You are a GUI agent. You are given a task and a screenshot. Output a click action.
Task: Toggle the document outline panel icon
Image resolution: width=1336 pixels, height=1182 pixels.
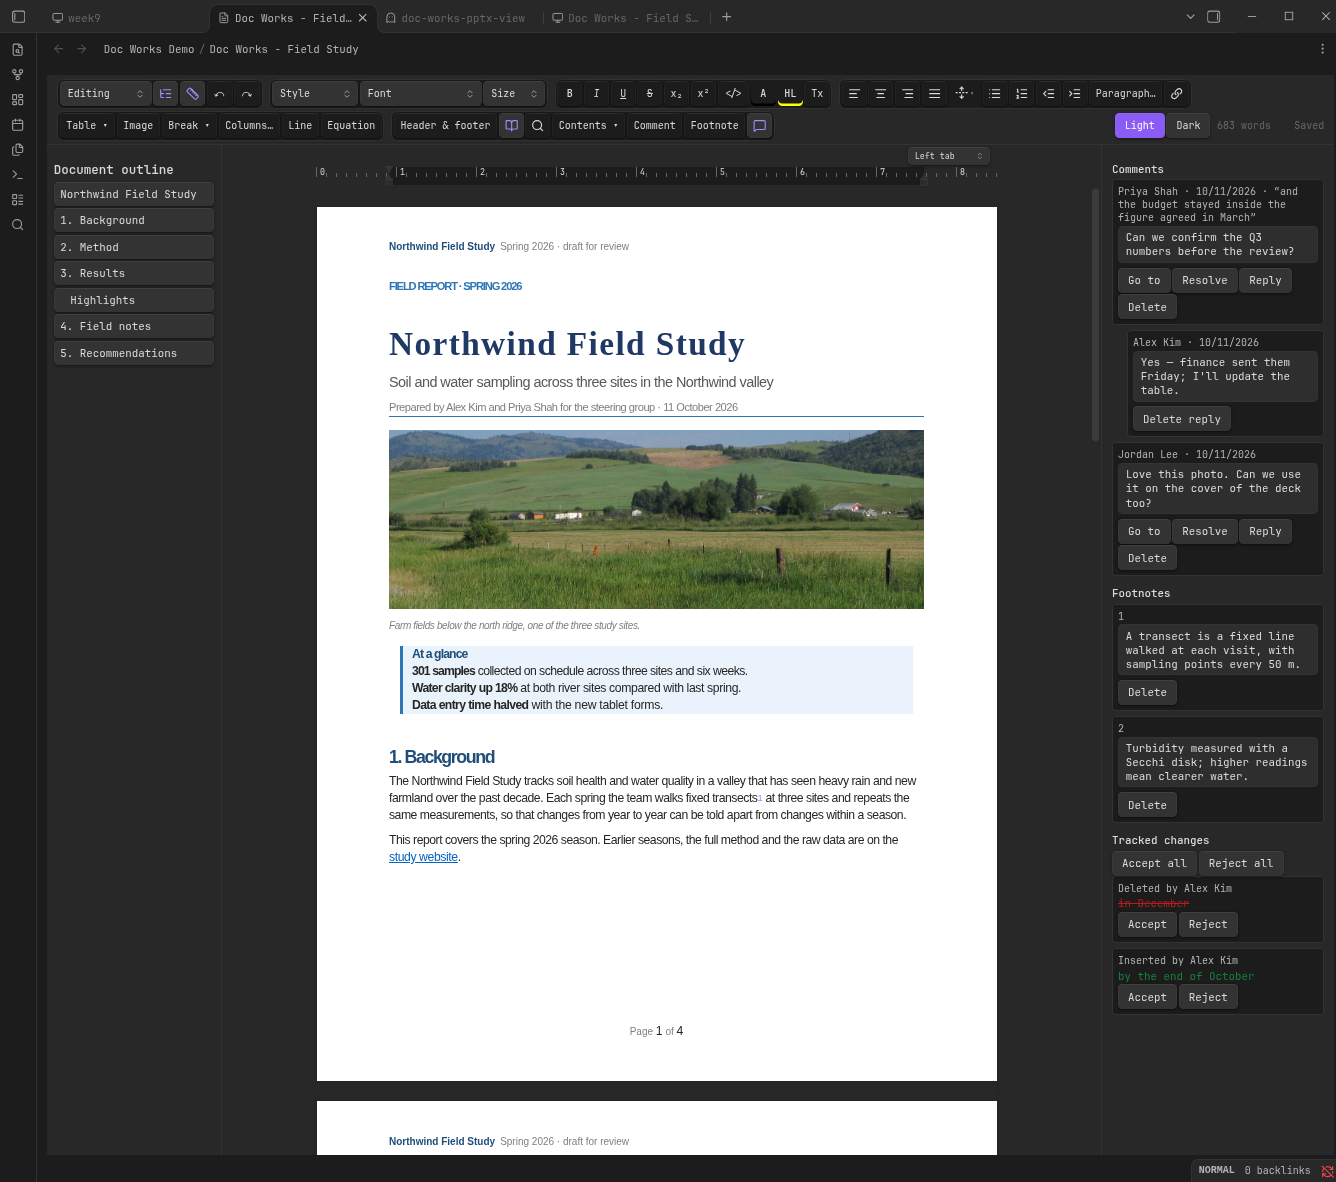point(166,94)
